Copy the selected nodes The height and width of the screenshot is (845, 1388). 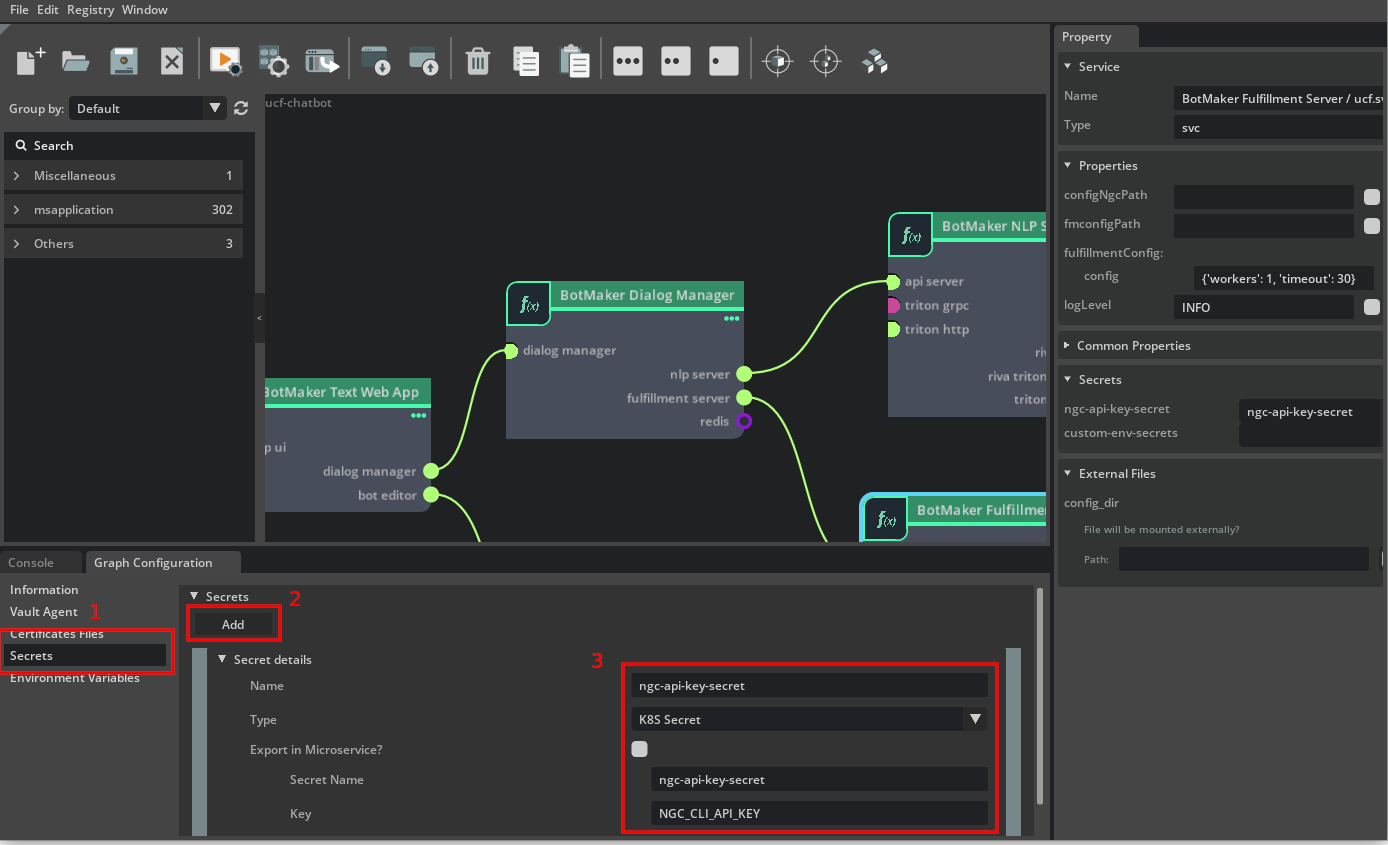point(526,61)
